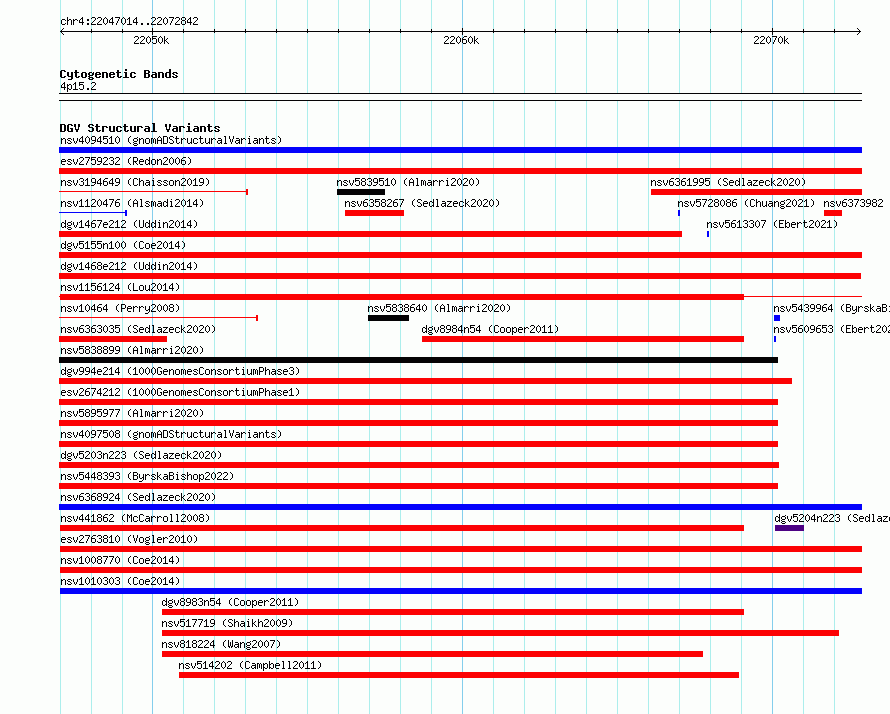Click nsv6368924 (Sedlazeck2020) label
Screen dimensions: 890x714
pos(138,497)
